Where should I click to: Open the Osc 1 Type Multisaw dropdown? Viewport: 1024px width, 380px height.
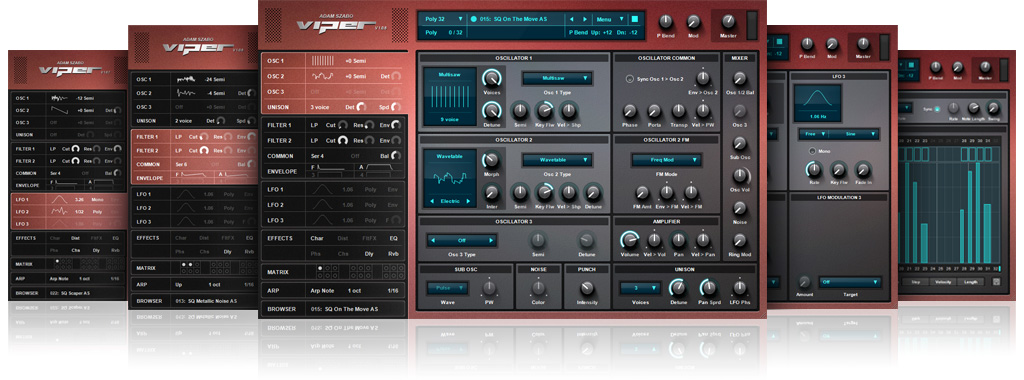[557, 78]
